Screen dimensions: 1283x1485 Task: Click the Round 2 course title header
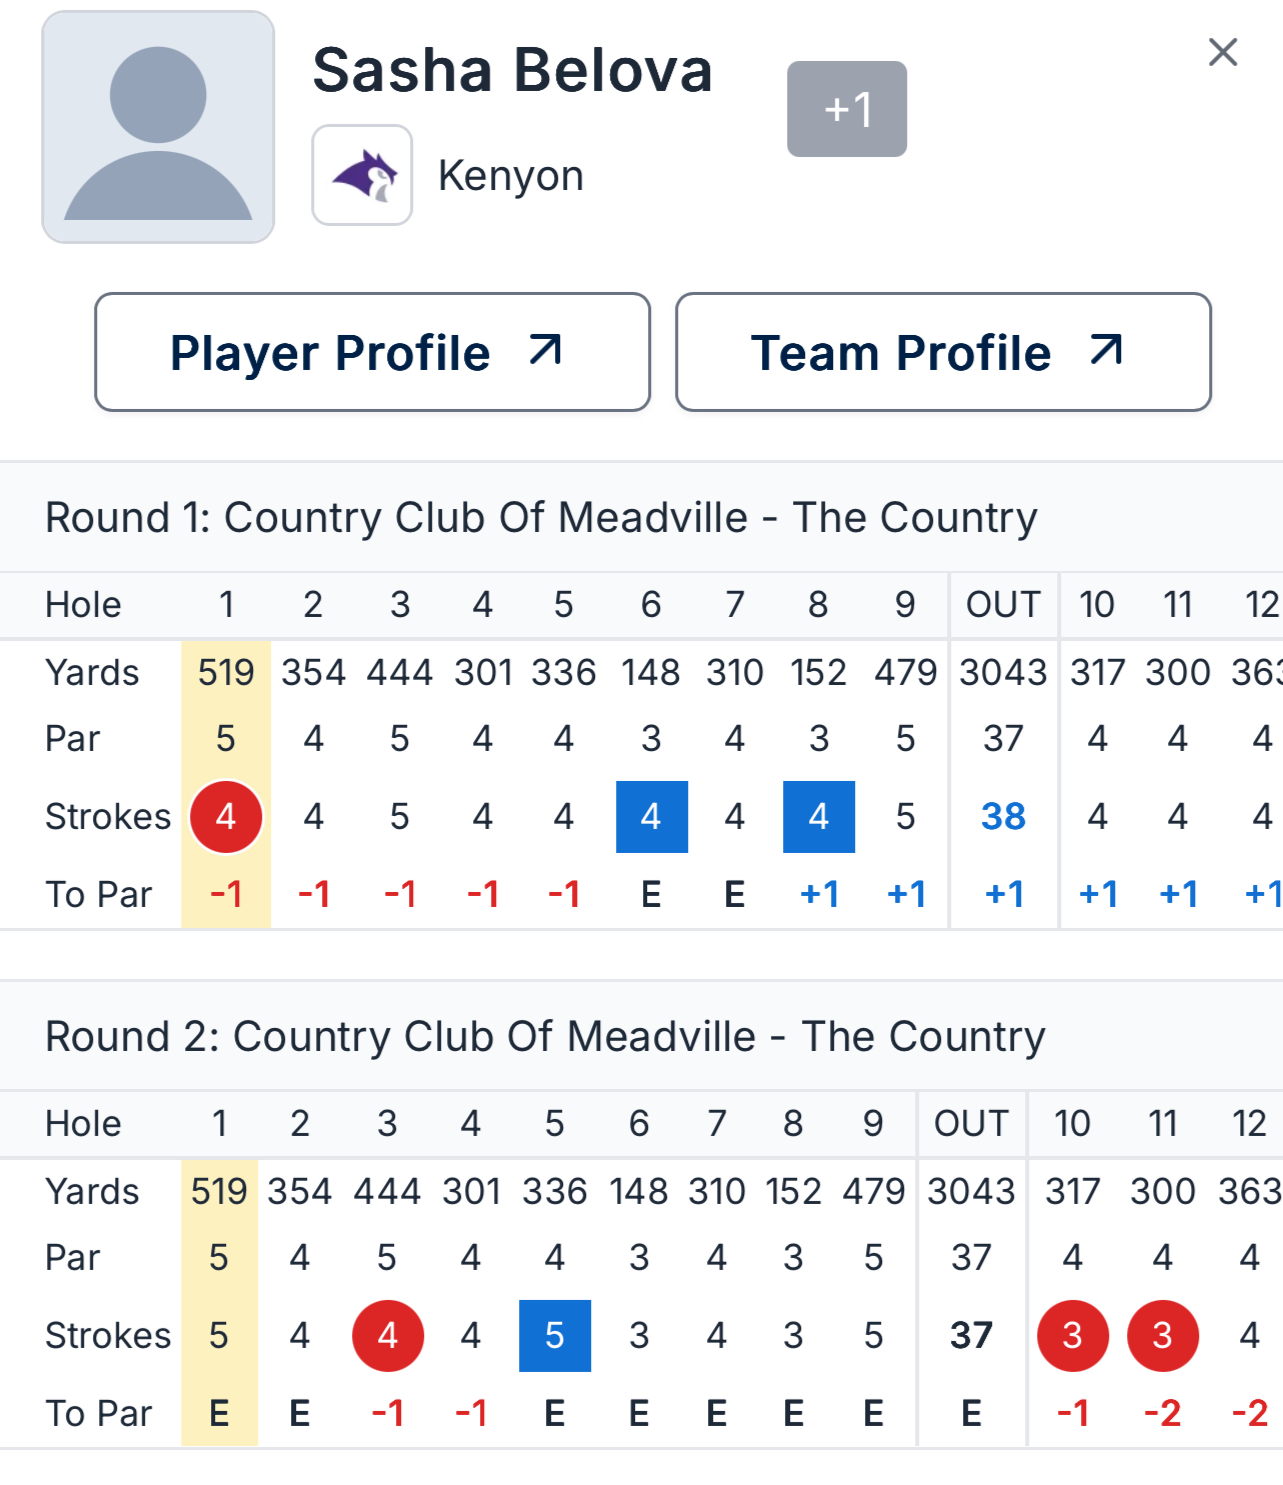click(545, 1037)
